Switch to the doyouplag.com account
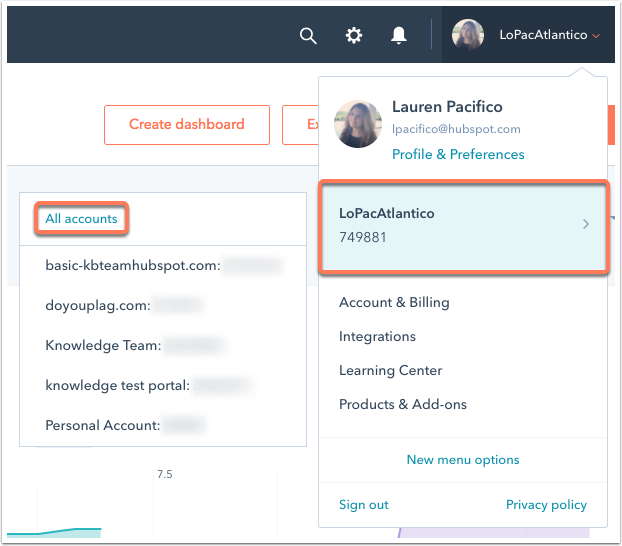The width and height of the screenshot is (622, 546). click(x=96, y=305)
